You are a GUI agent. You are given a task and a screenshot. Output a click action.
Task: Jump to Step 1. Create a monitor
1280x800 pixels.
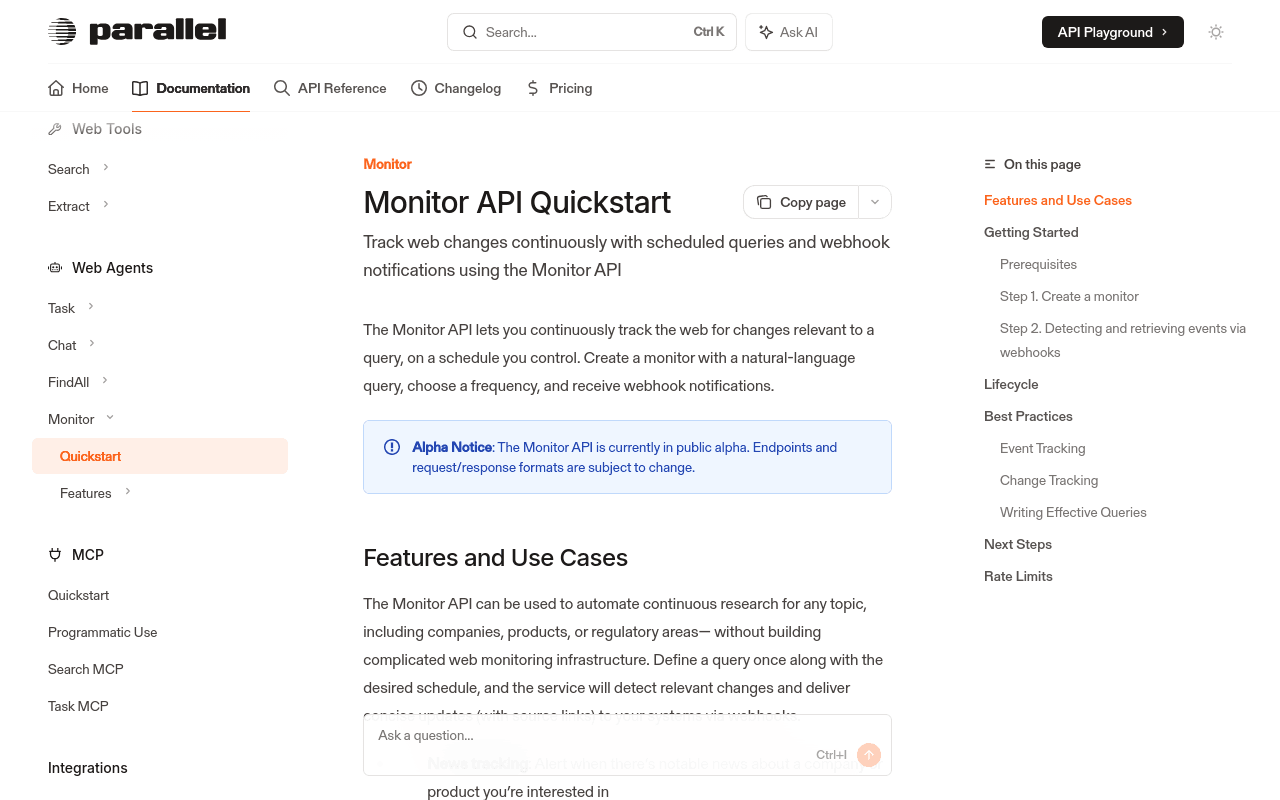[1069, 296]
